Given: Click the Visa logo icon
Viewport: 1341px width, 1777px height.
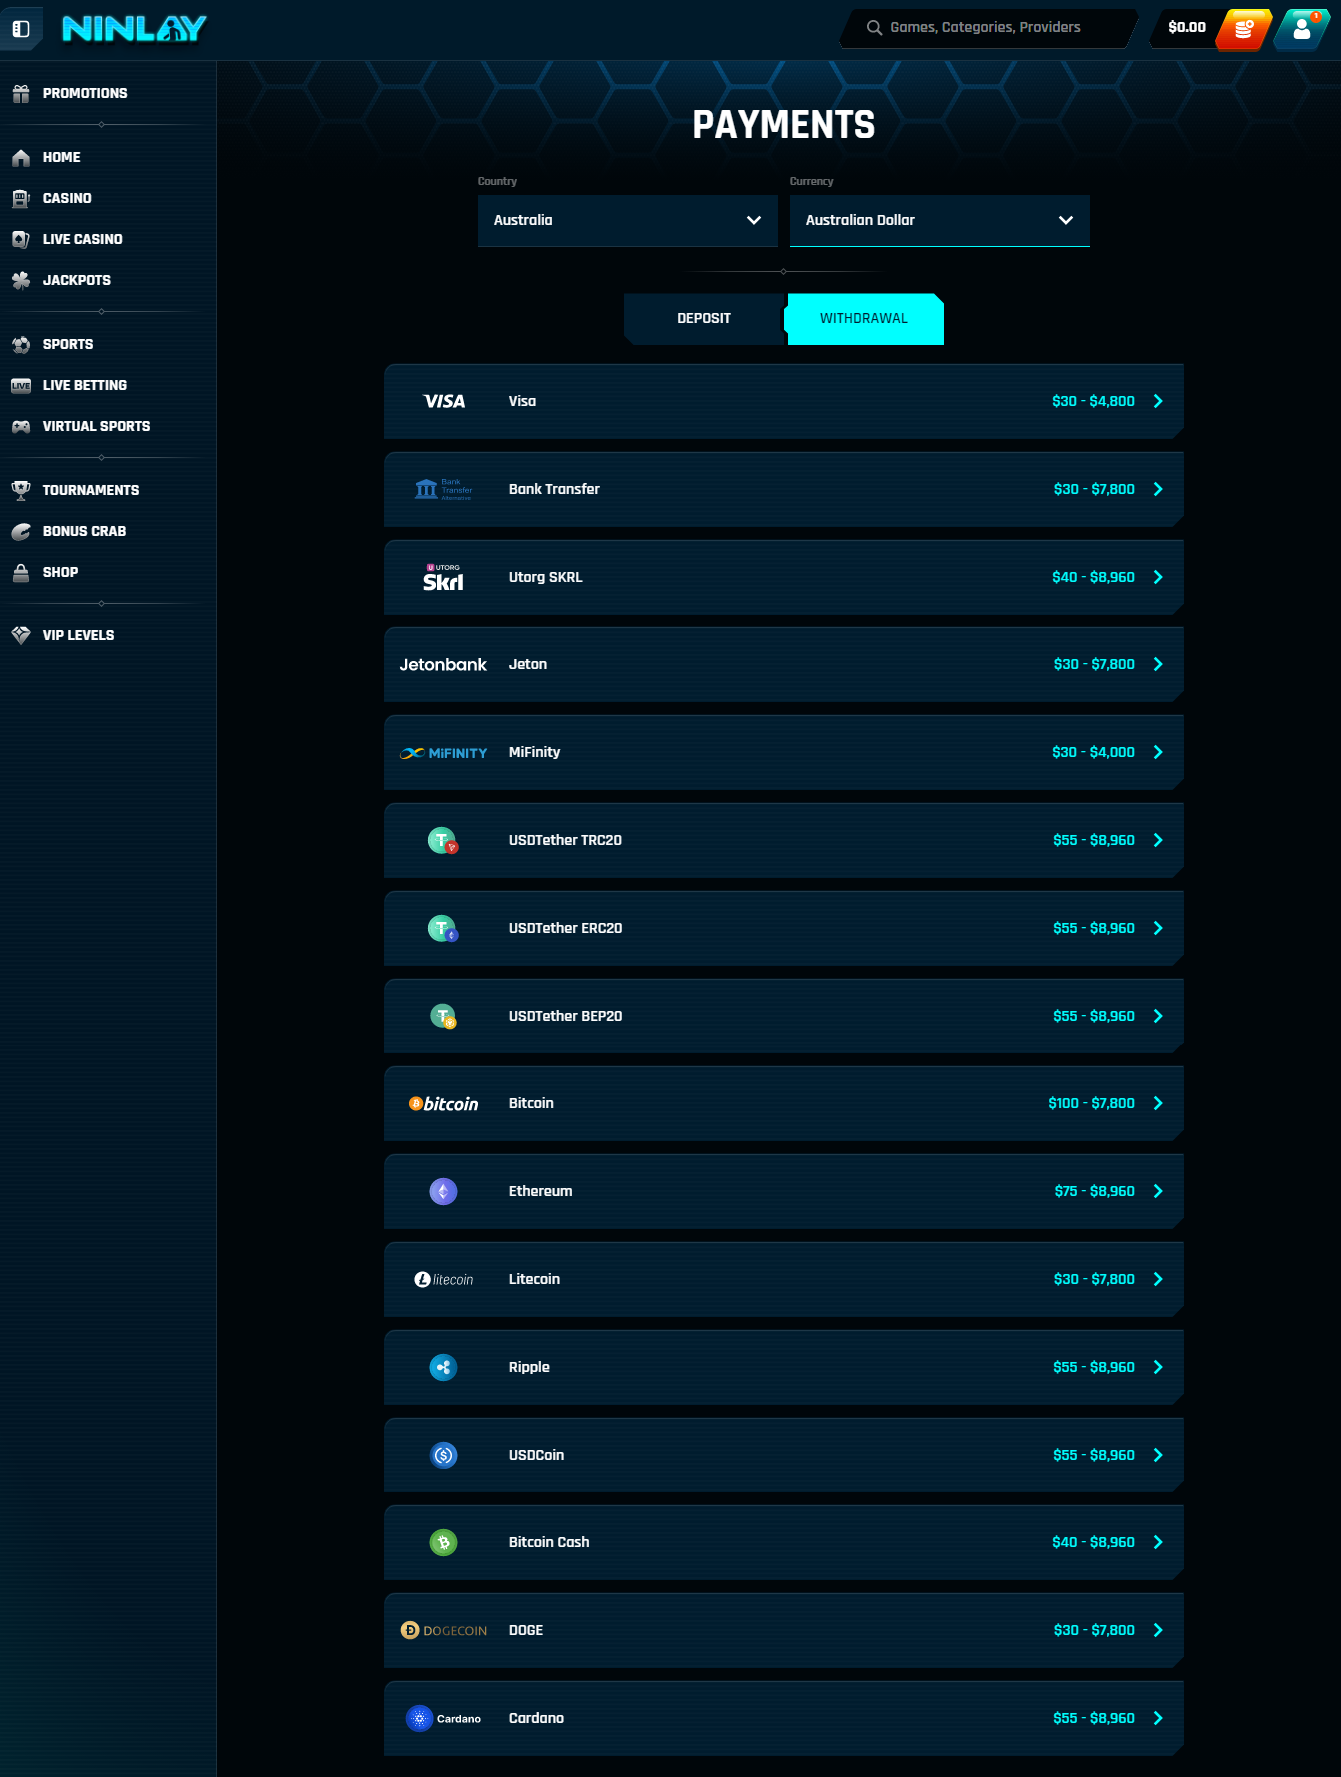Looking at the screenshot, I should [444, 401].
